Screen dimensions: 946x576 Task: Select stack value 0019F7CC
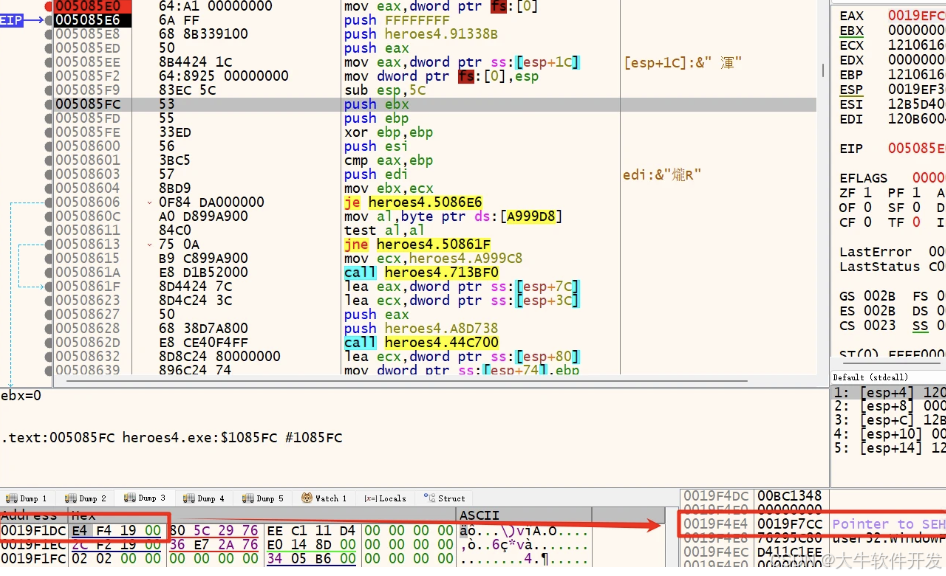[x=789, y=524]
